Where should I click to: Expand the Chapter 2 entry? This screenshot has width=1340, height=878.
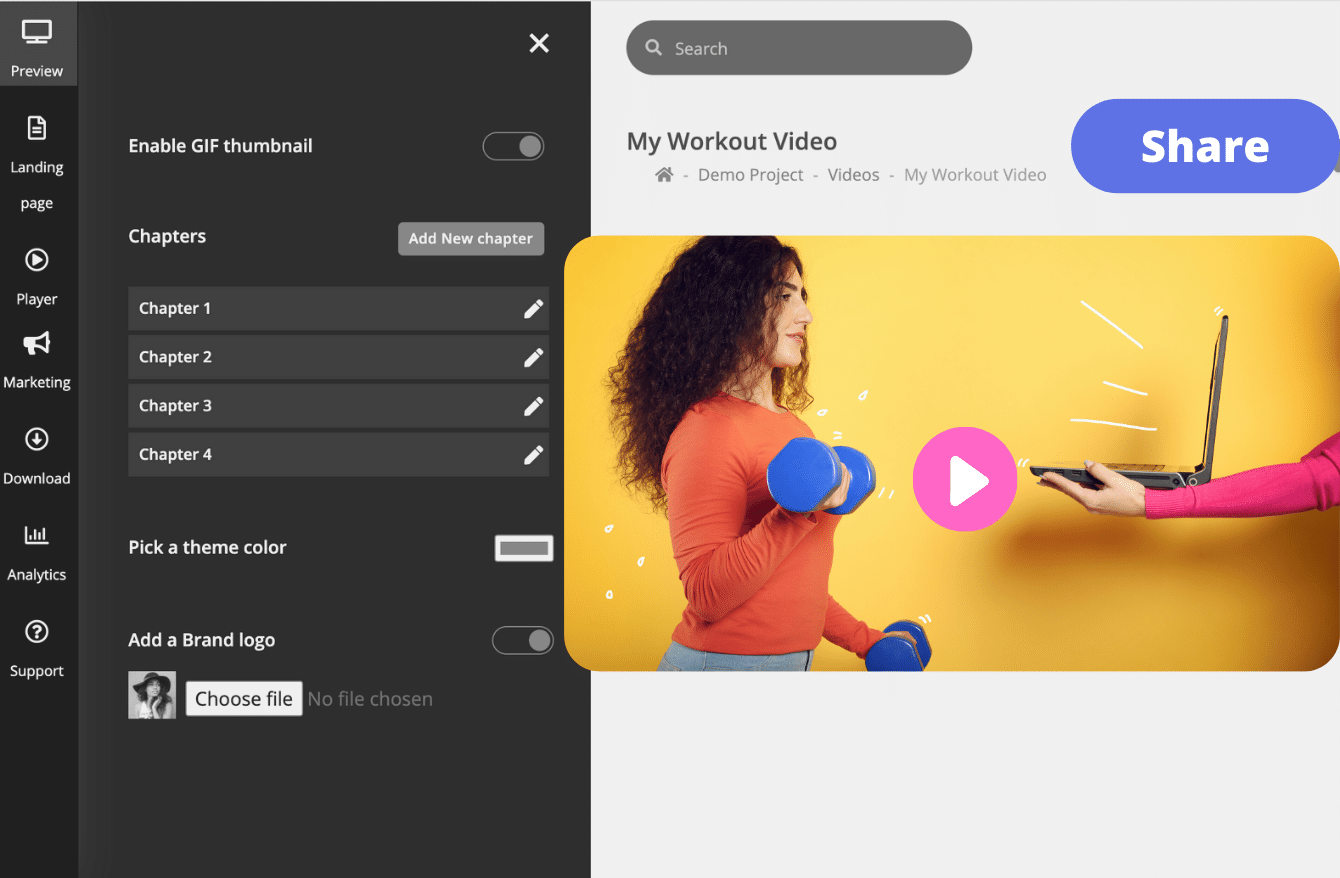(339, 357)
